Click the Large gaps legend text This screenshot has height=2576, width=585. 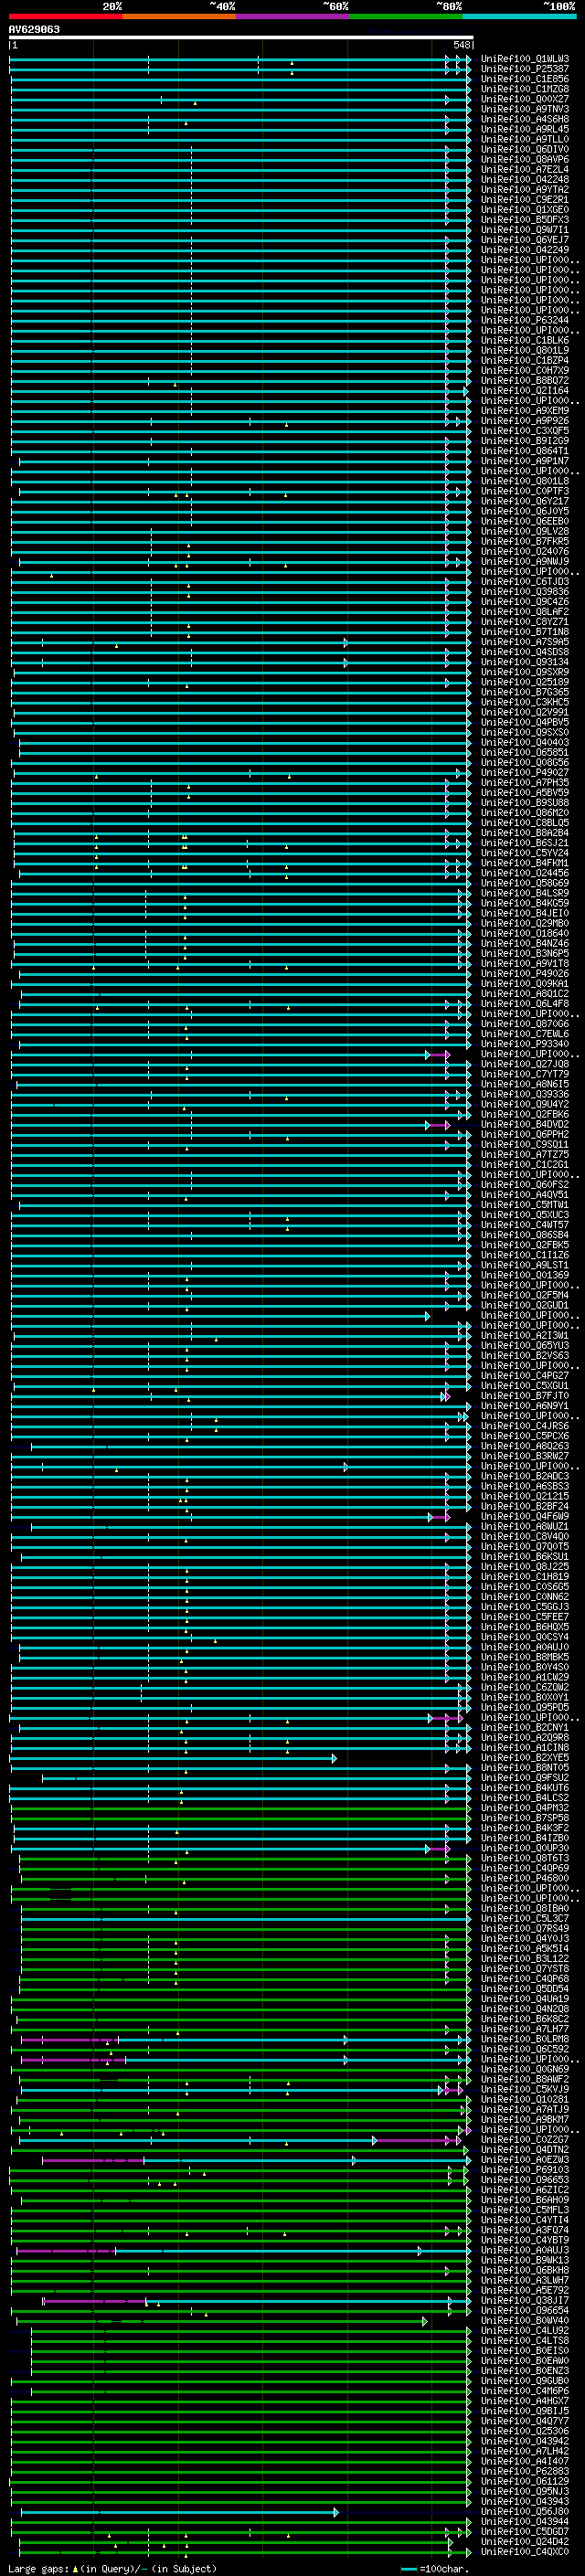pos(112,2569)
